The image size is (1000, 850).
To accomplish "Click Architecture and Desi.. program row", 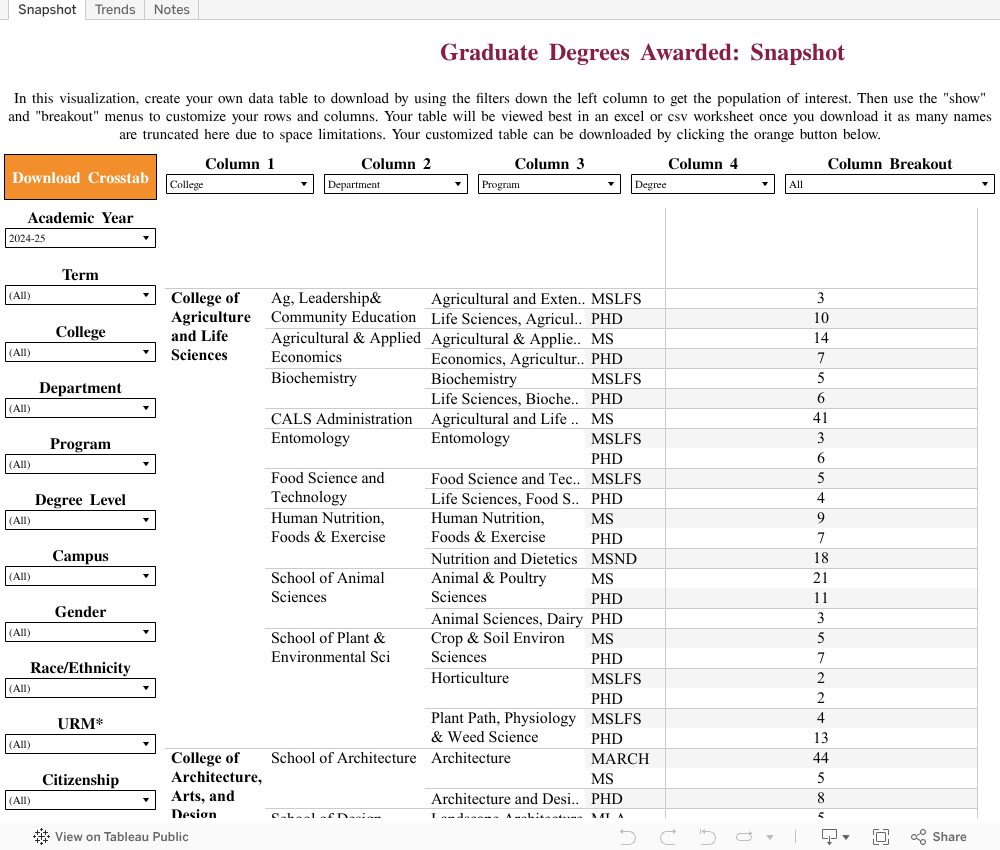I will click(x=505, y=799).
